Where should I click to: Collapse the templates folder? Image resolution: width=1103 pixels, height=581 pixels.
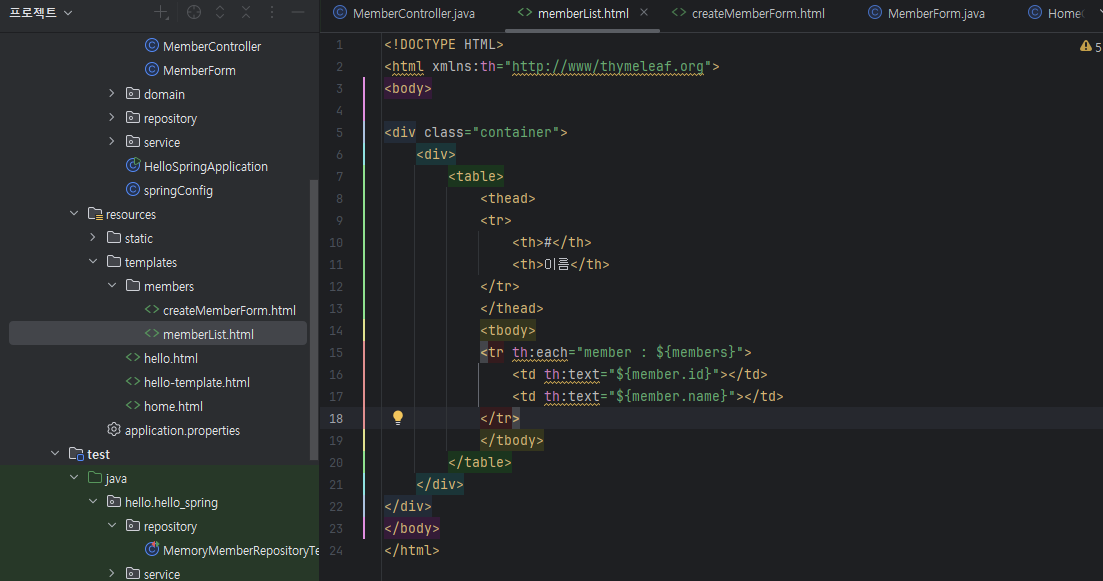tap(93, 262)
